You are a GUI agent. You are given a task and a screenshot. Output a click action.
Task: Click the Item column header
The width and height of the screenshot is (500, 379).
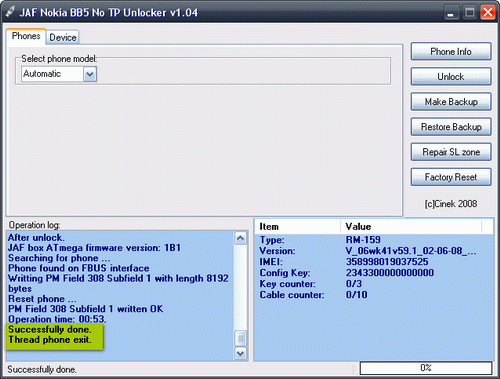[298, 227]
